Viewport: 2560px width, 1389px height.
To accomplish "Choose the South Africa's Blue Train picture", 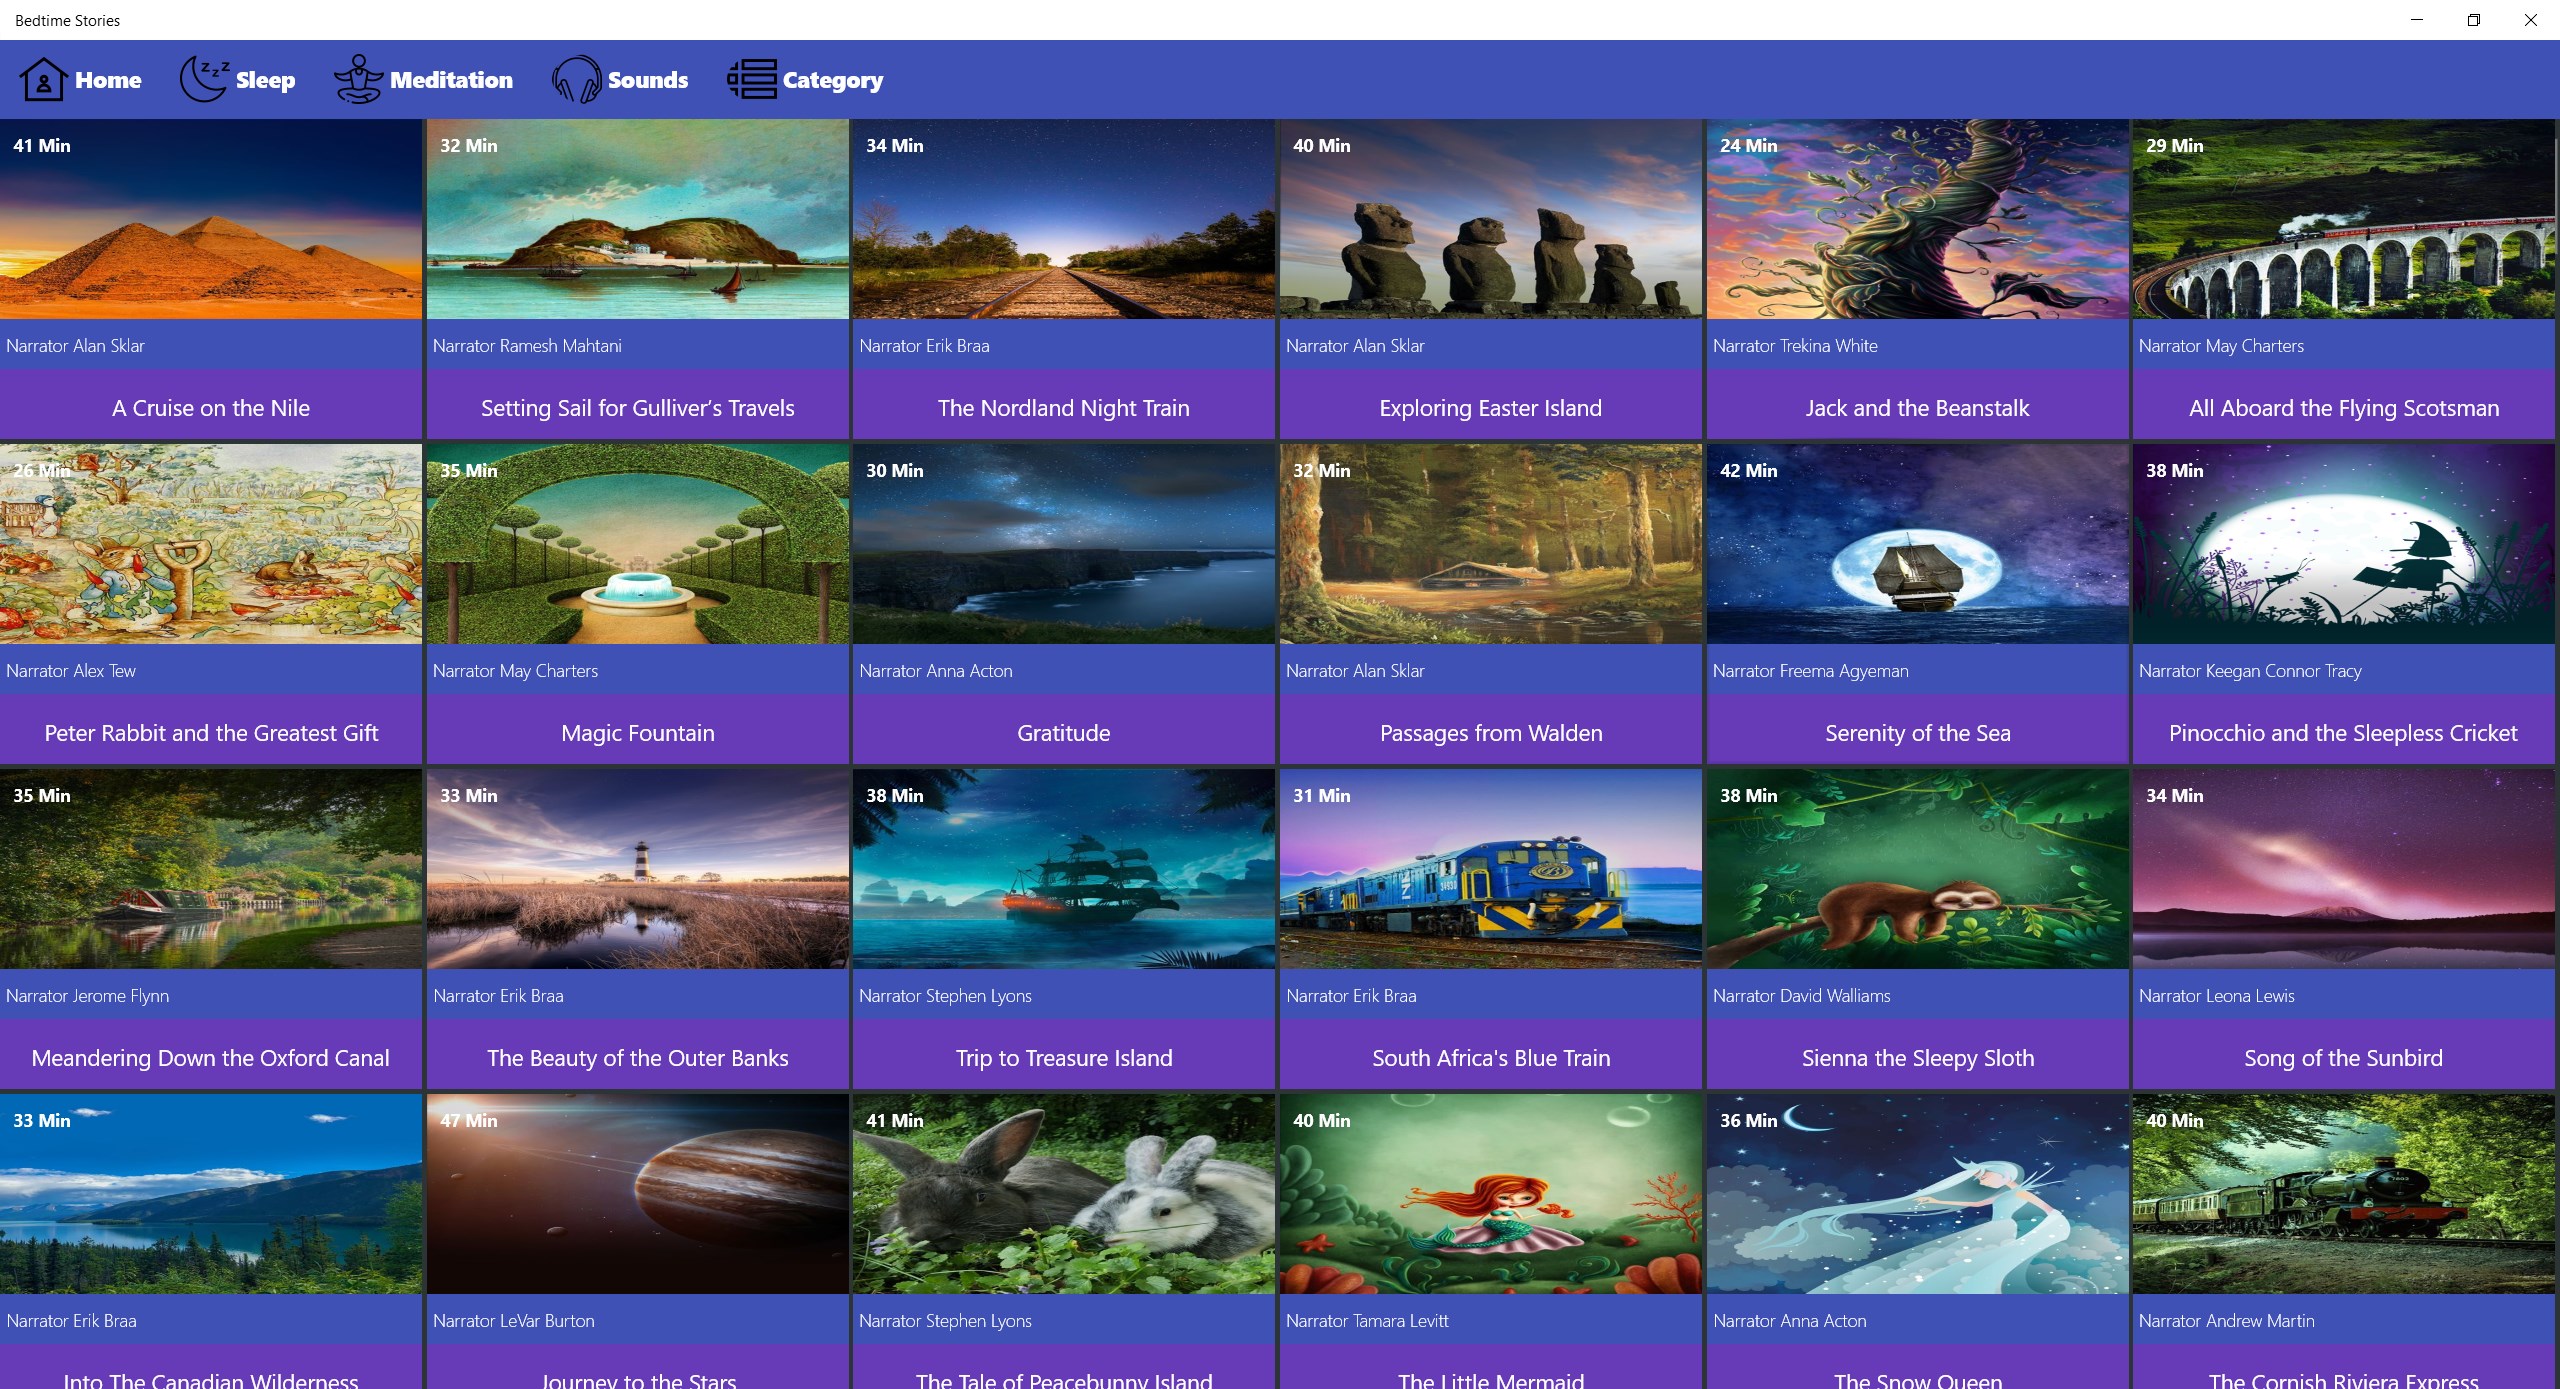I will click(x=1490, y=870).
